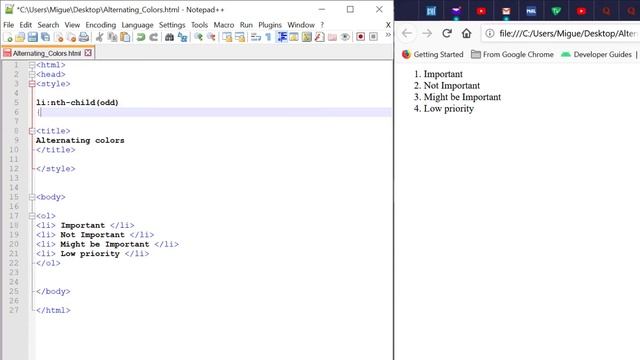
Task: Click the Paste clipboard toolbar icon
Action: point(125,37)
